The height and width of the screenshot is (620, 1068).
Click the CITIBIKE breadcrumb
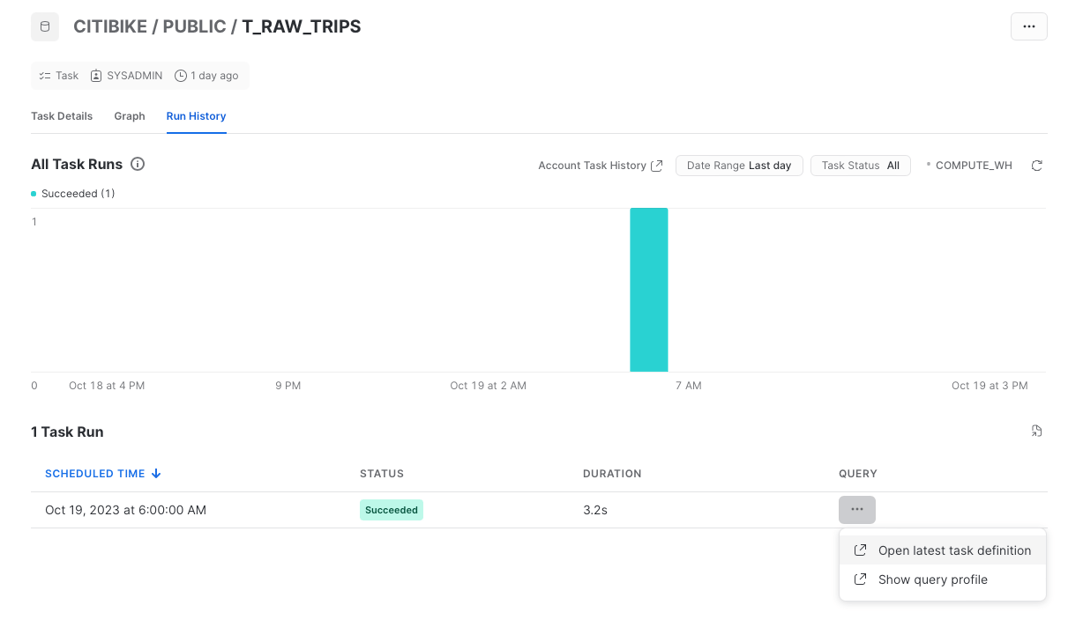coord(110,27)
